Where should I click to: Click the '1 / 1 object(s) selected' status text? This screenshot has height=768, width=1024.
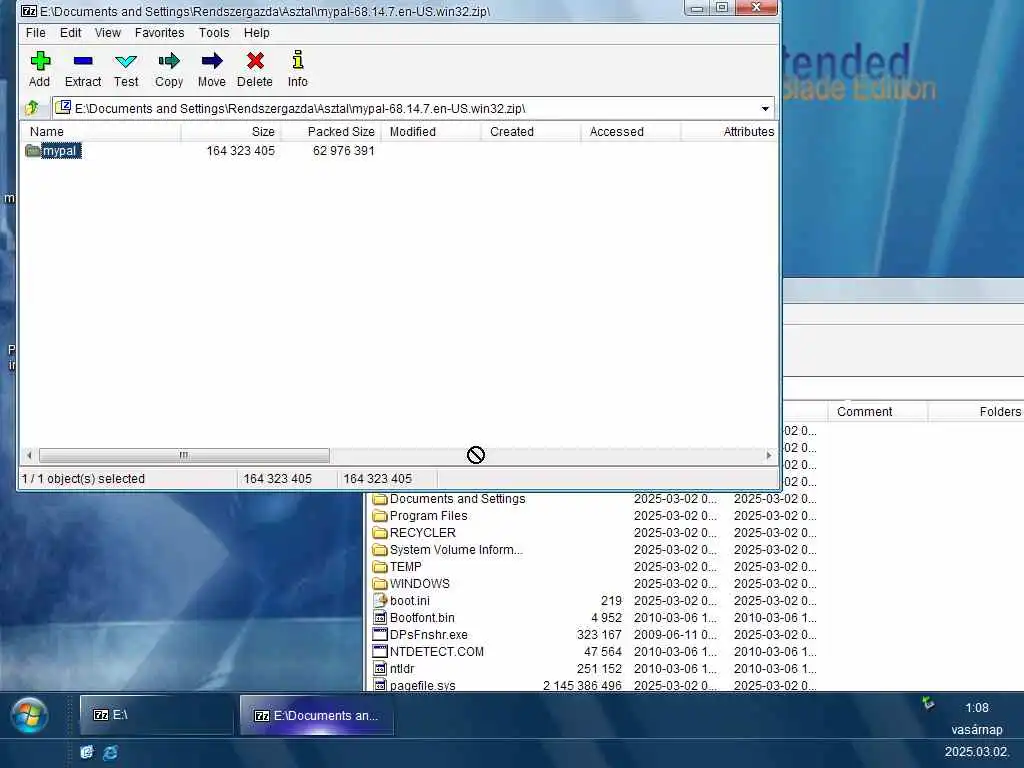[83, 479]
